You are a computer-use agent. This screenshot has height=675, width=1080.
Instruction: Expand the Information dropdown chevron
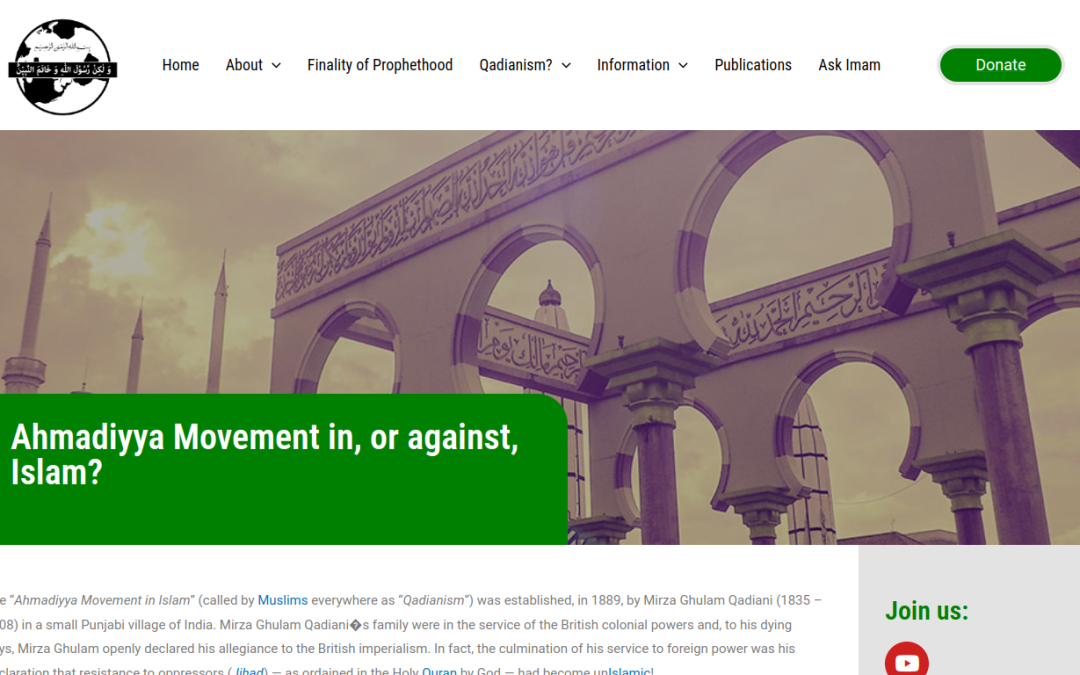click(683, 65)
